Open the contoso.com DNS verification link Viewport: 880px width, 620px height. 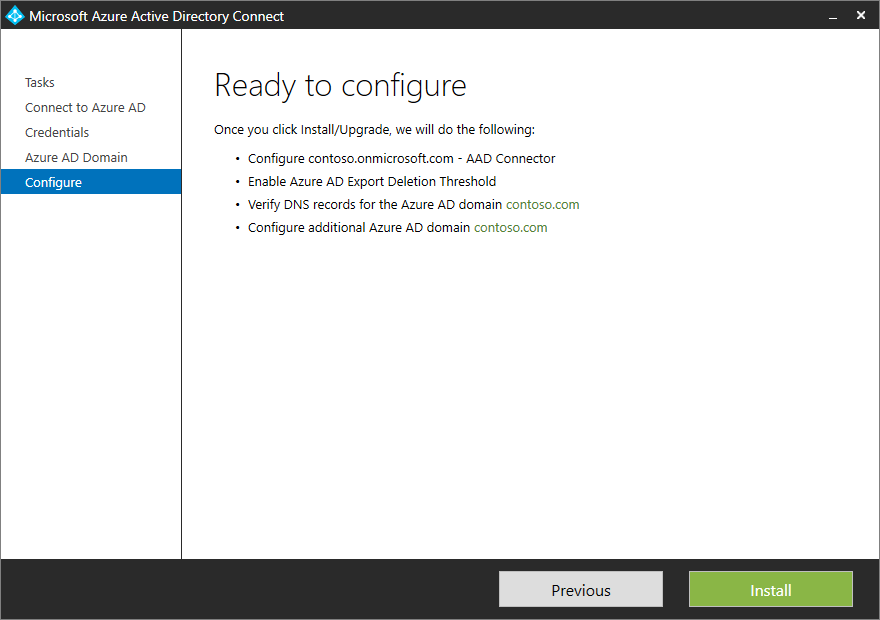(x=543, y=204)
